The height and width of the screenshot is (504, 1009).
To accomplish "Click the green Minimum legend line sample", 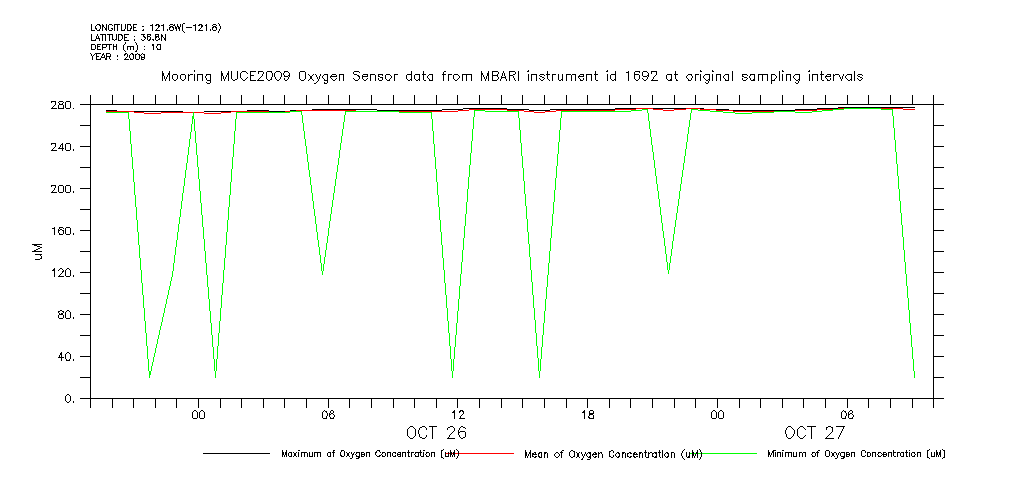I will coord(728,454).
